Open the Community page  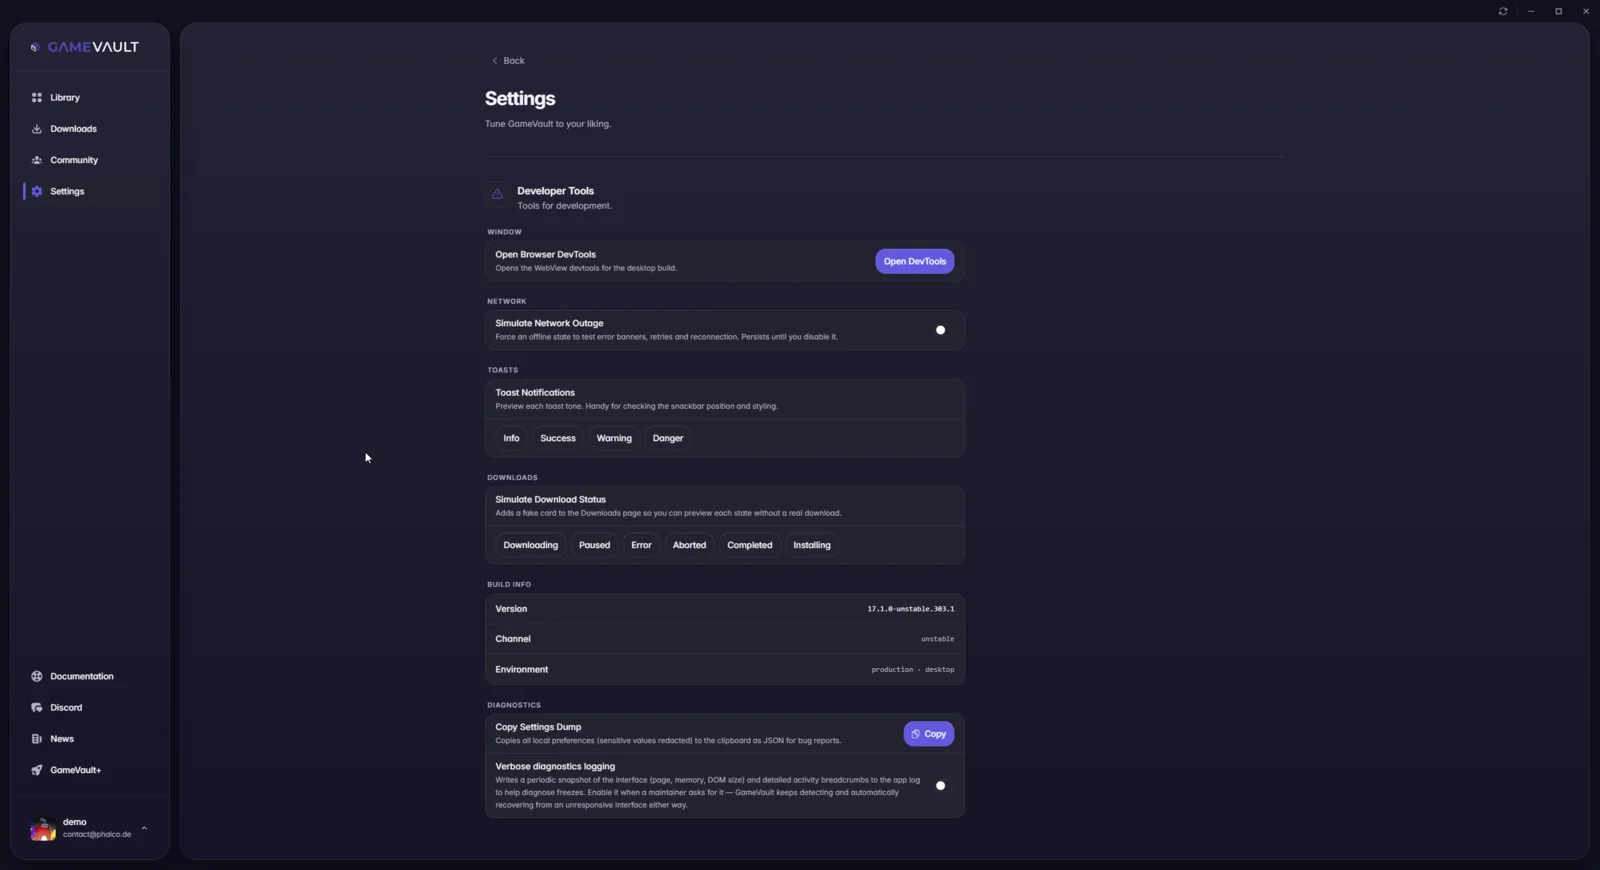point(90,160)
